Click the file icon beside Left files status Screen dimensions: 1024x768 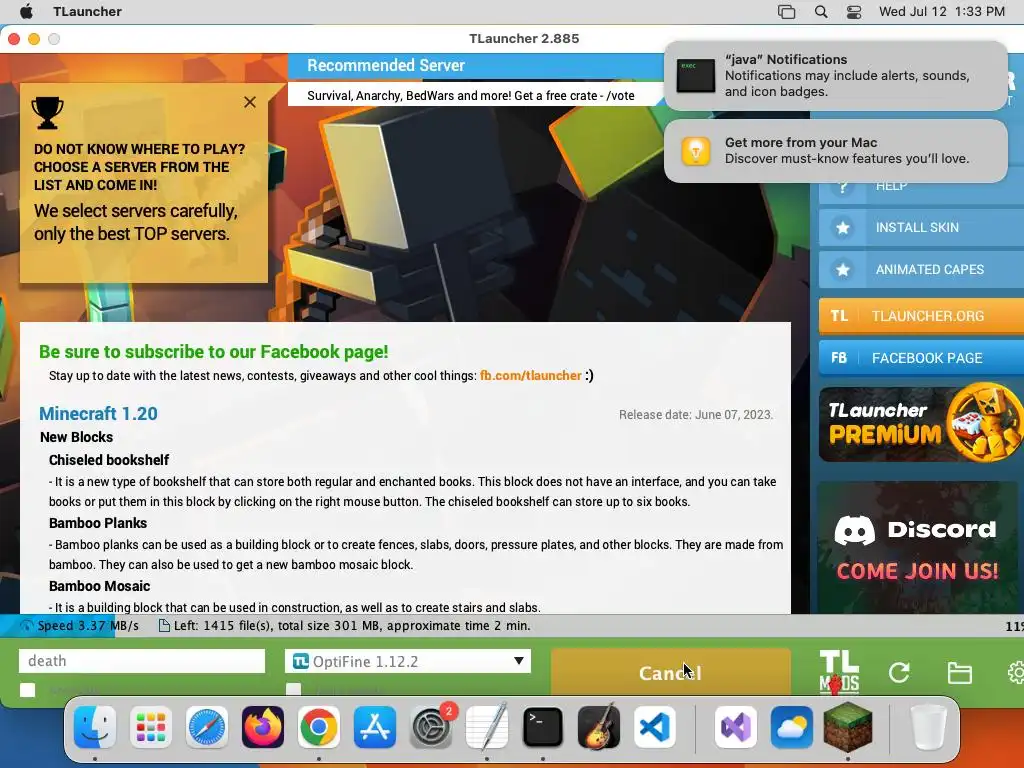pyautogui.click(x=165, y=626)
